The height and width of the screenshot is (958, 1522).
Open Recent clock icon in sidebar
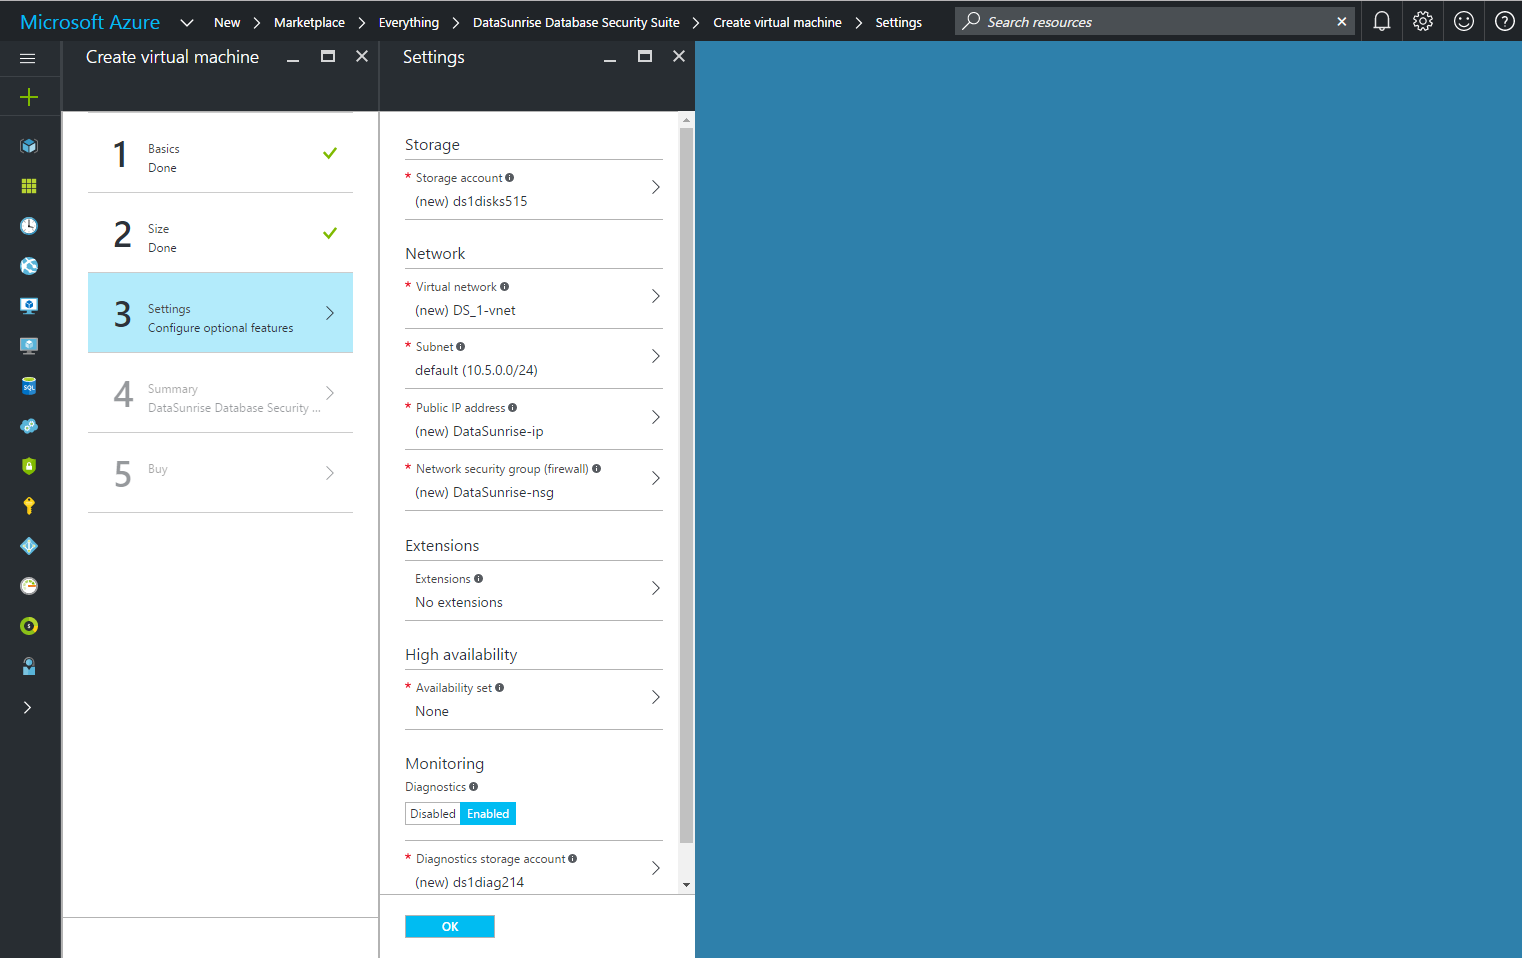tap(29, 226)
